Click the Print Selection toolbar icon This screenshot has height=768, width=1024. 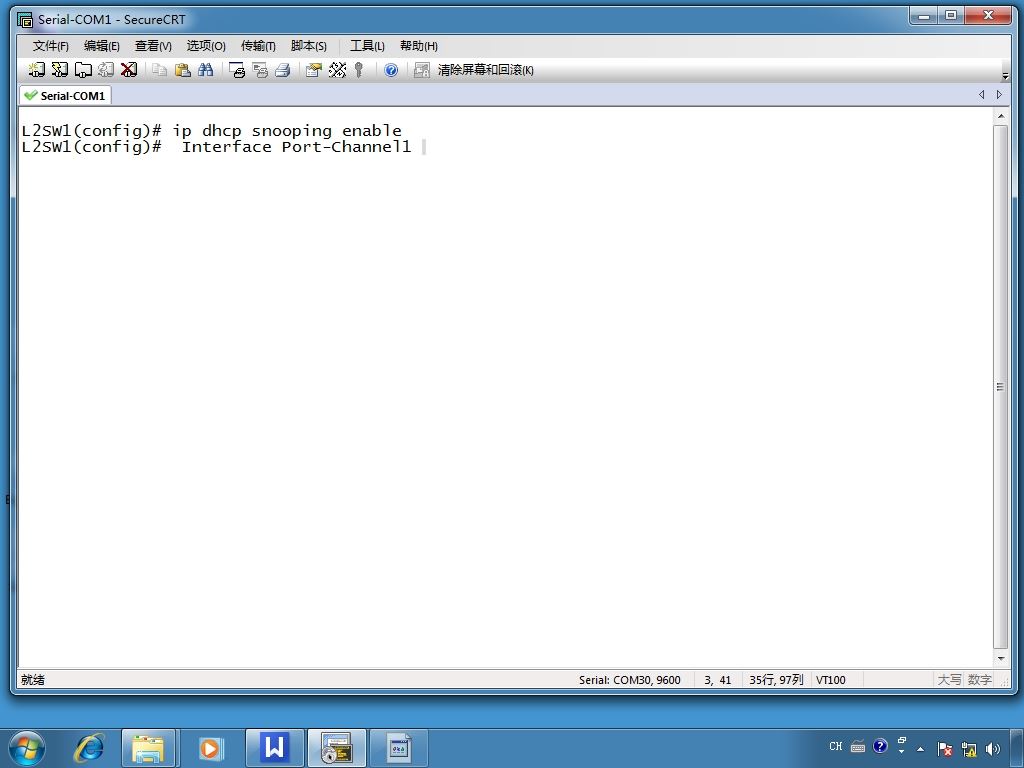[260, 70]
